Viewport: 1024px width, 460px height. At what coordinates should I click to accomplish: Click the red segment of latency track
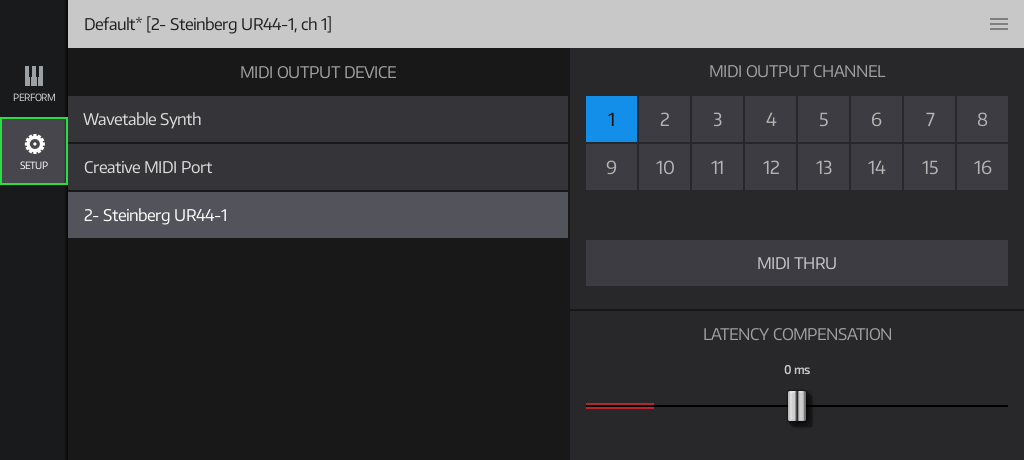click(x=620, y=406)
